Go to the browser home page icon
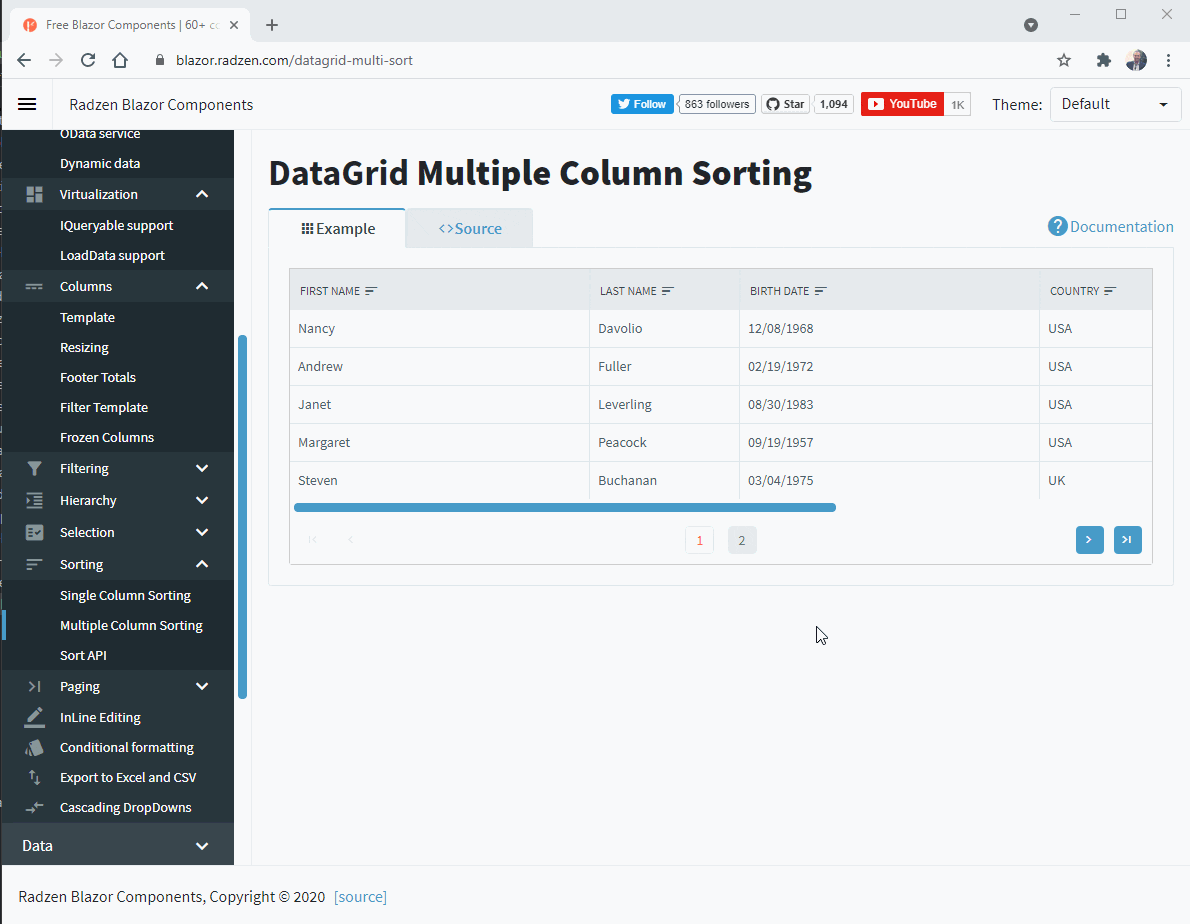 [x=120, y=60]
